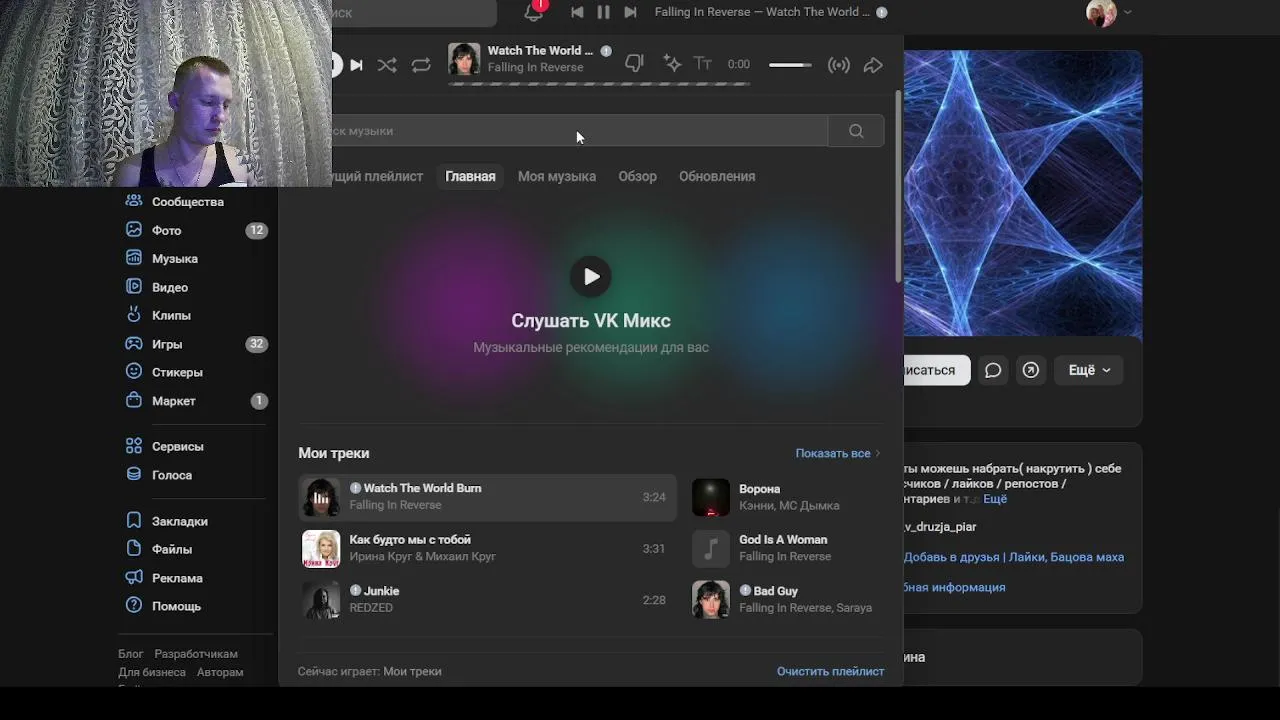Screen dimensions: 1280x720
Task: Switch to the Главная tab
Action: (470, 176)
